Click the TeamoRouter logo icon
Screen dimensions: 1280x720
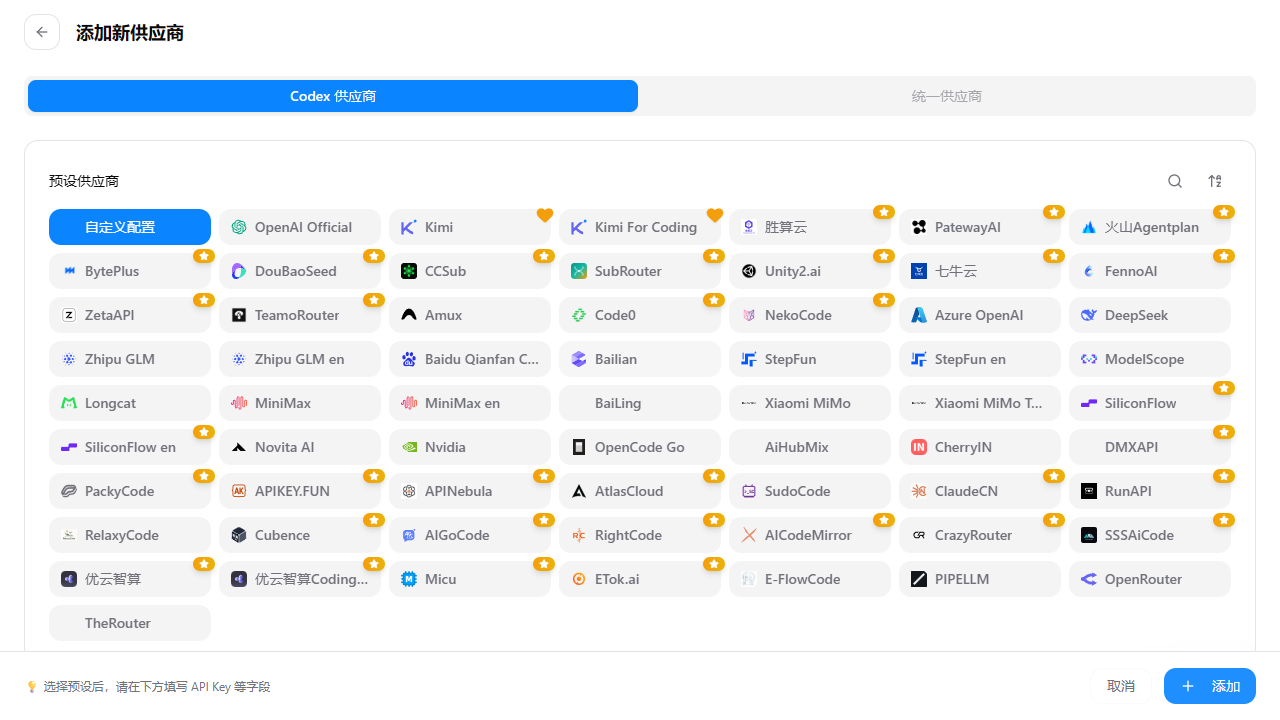239,315
